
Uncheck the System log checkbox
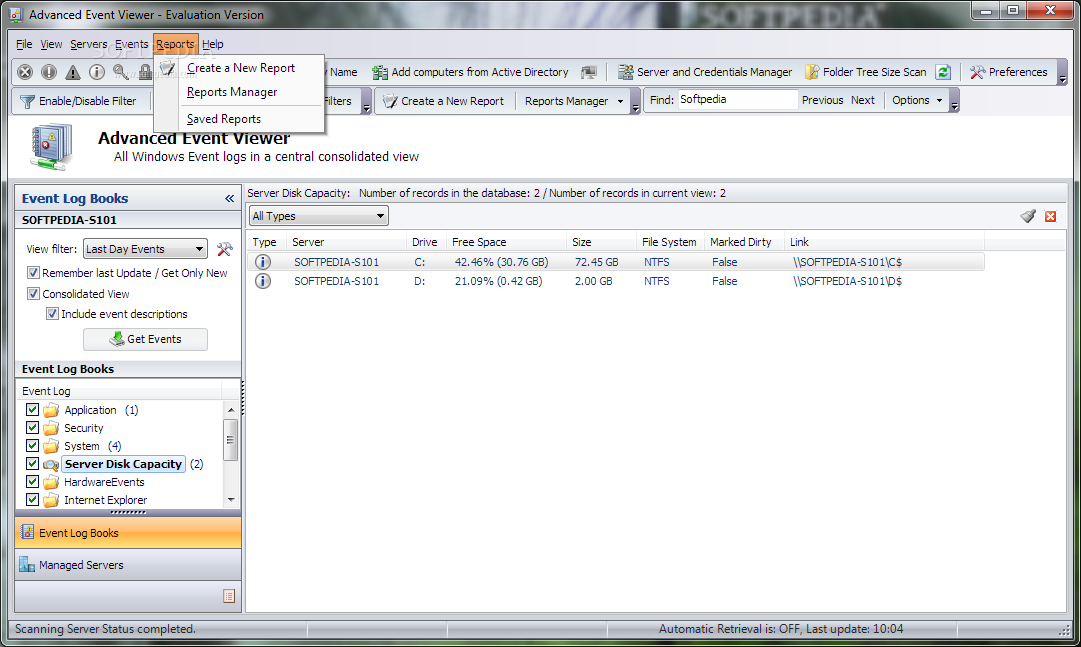click(32, 446)
